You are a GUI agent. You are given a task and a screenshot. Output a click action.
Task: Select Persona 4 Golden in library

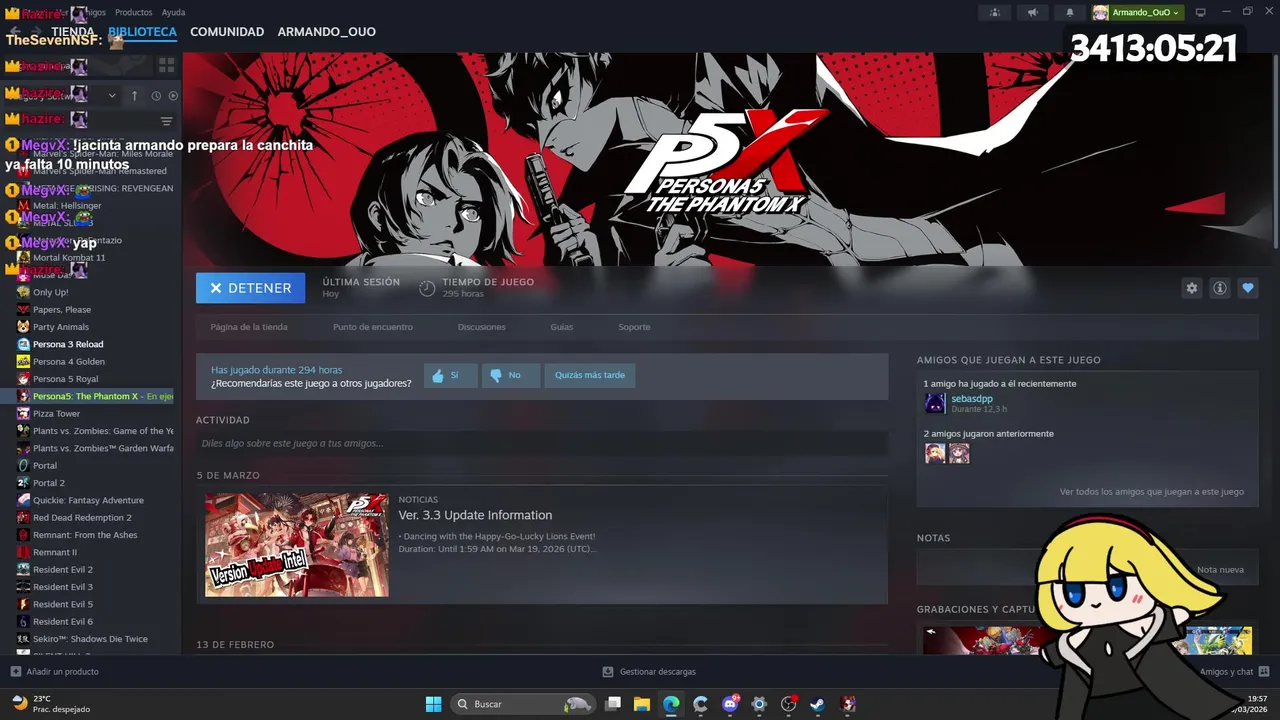(x=69, y=362)
